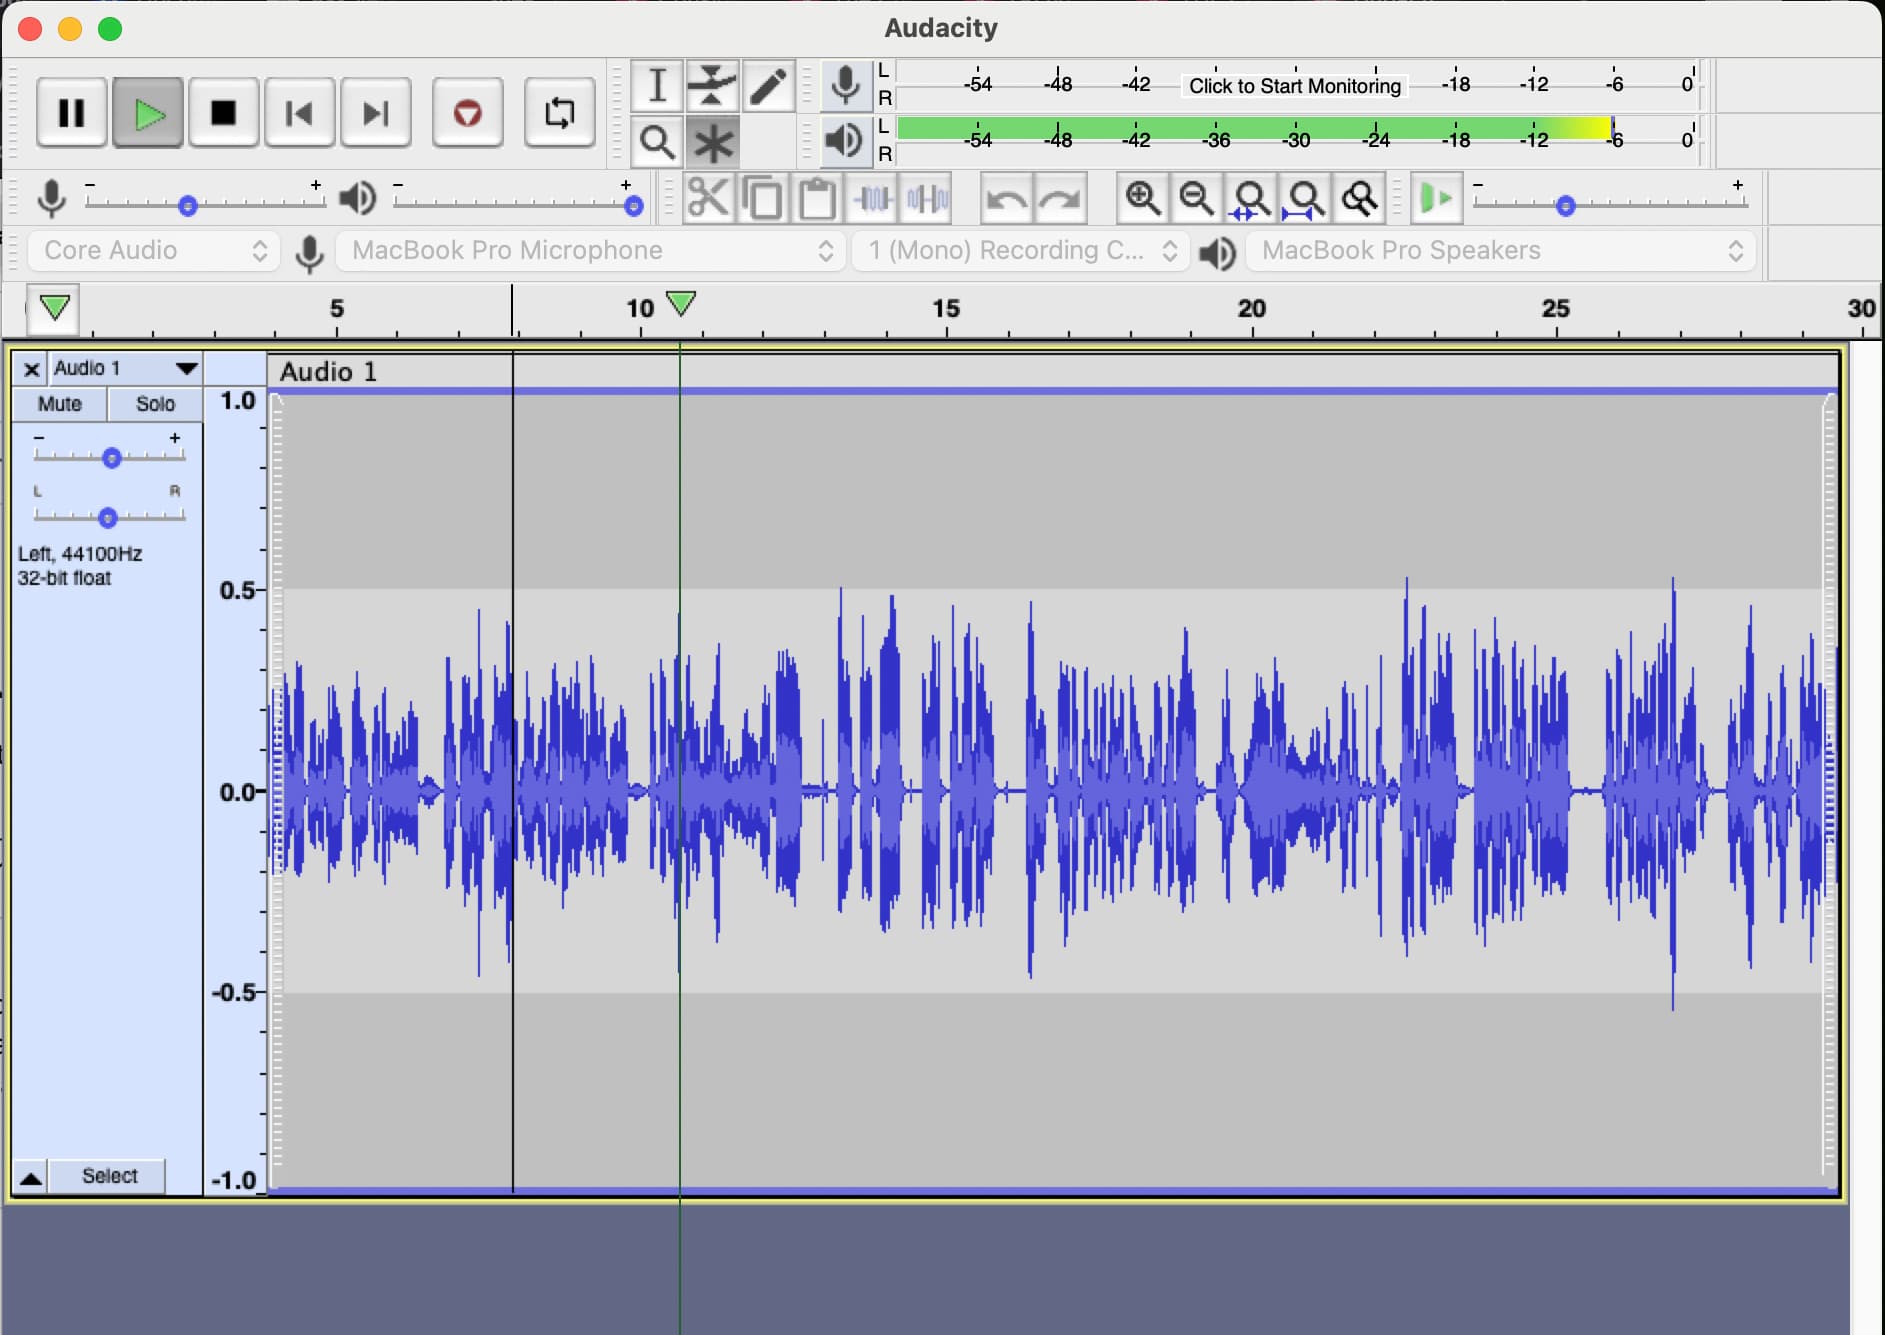Open the 1 (Mono) Recording Channels dropdown
The height and width of the screenshot is (1335, 1885).
(x=1021, y=250)
